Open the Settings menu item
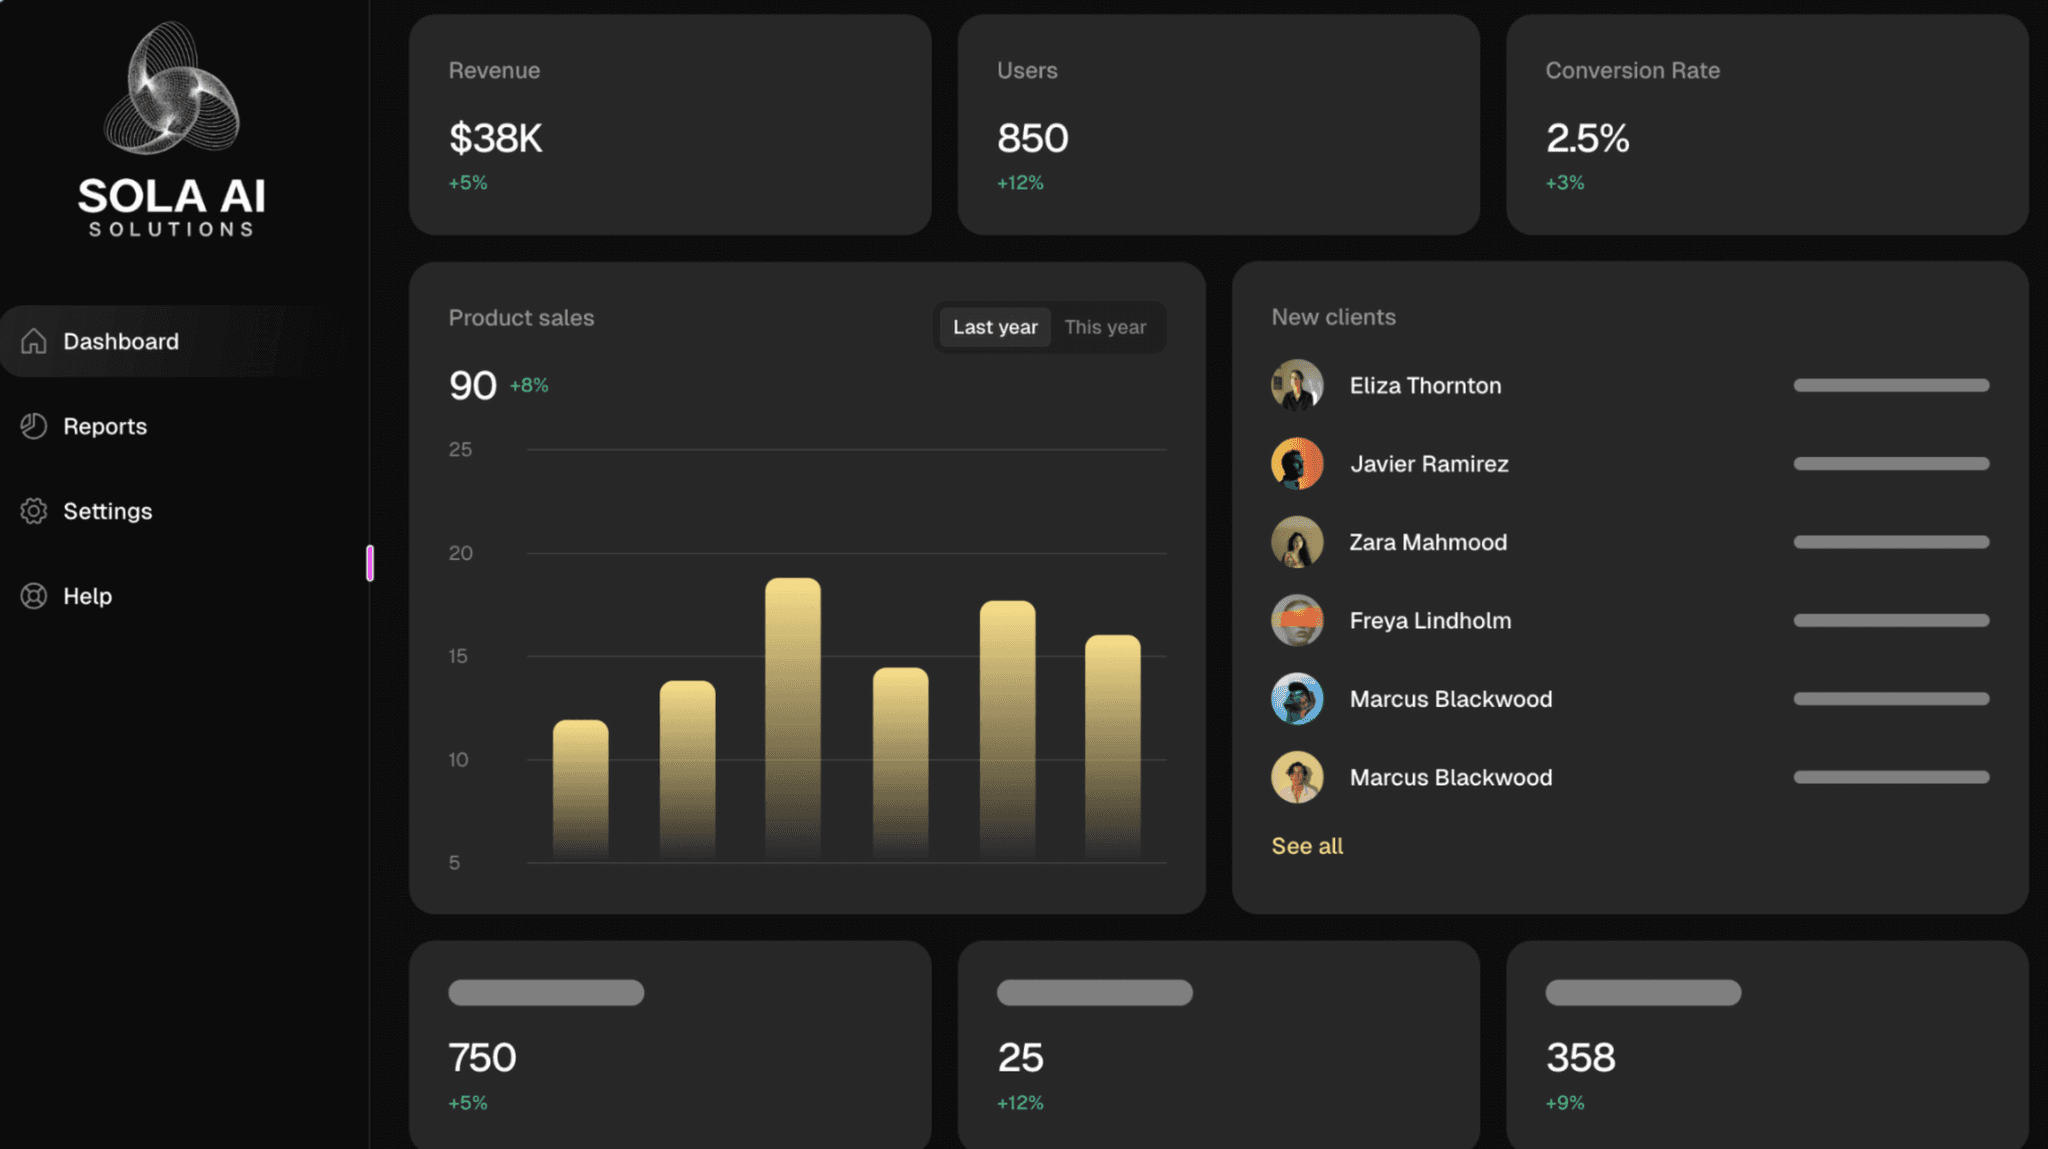This screenshot has width=2048, height=1149. 107,511
